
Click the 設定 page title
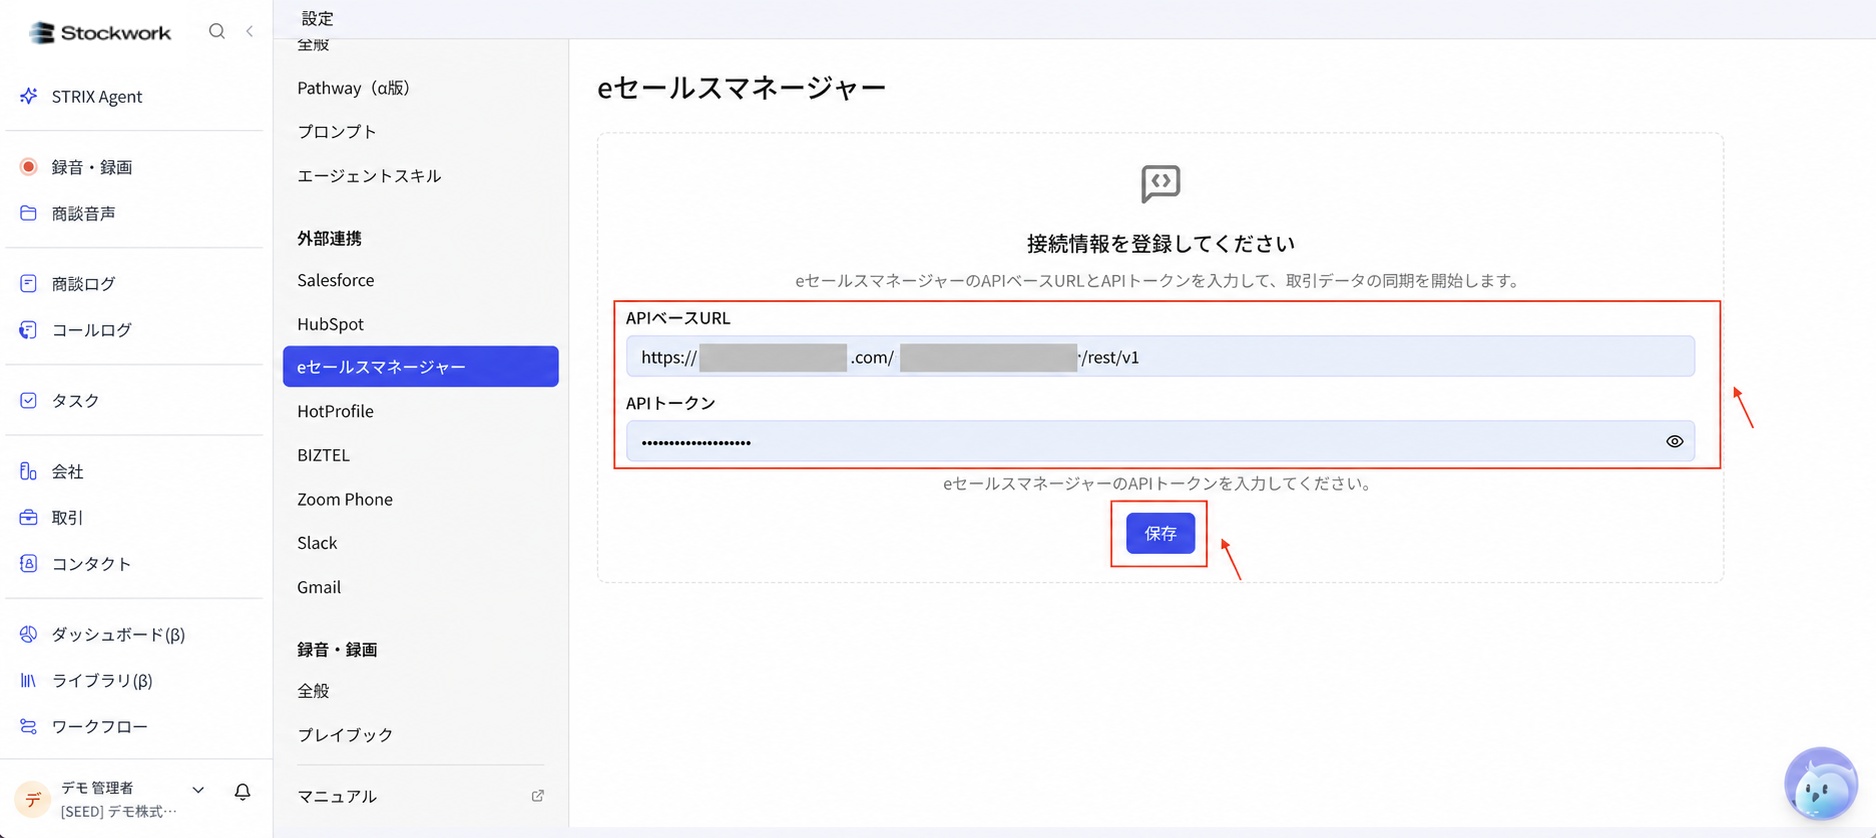[x=317, y=18]
